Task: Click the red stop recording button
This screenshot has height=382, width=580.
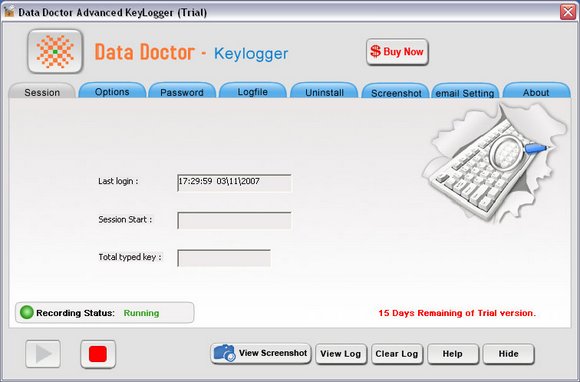Action: pos(98,354)
